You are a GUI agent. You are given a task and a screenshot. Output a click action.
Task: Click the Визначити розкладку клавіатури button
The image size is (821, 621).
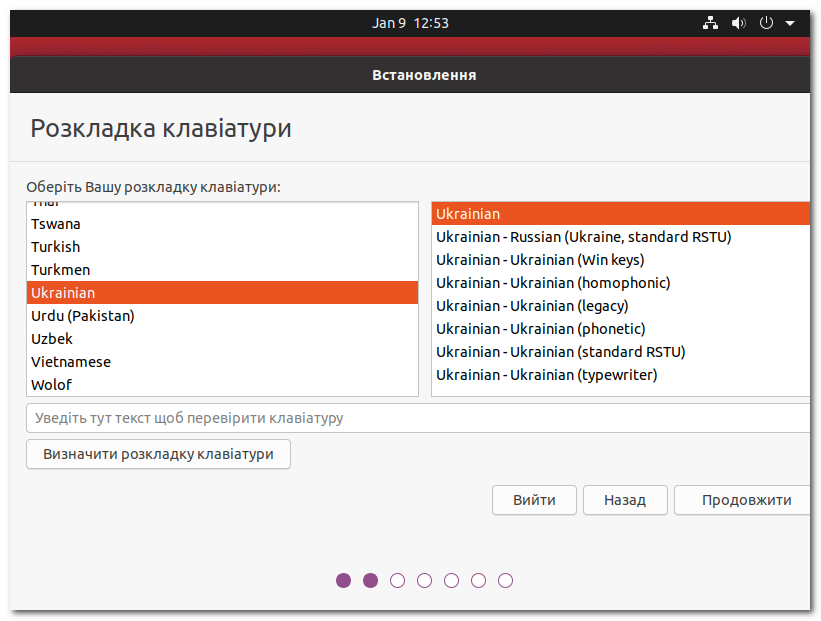click(x=158, y=454)
